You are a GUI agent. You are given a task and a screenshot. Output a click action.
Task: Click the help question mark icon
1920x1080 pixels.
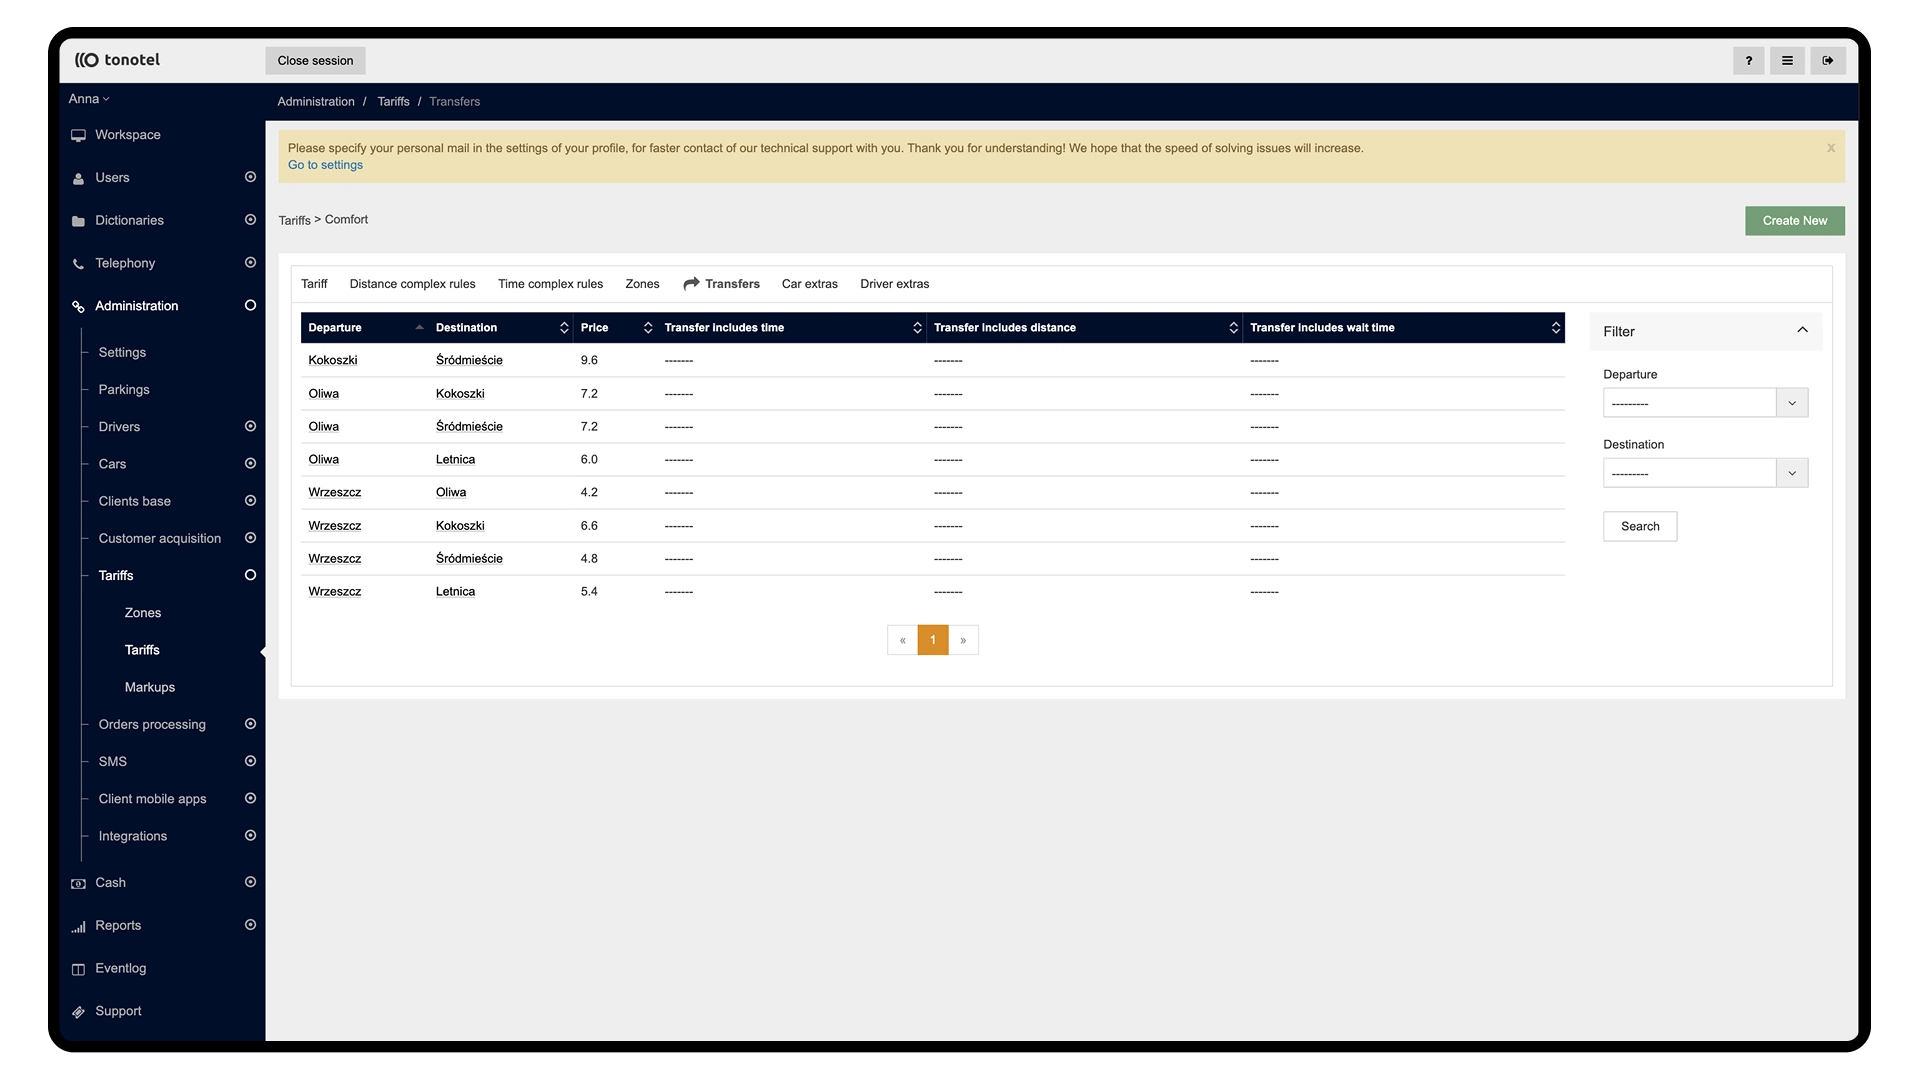tap(1748, 61)
